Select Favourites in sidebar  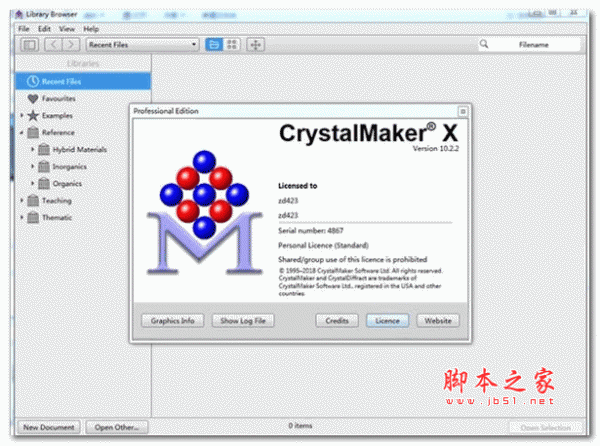pyautogui.click(x=59, y=98)
